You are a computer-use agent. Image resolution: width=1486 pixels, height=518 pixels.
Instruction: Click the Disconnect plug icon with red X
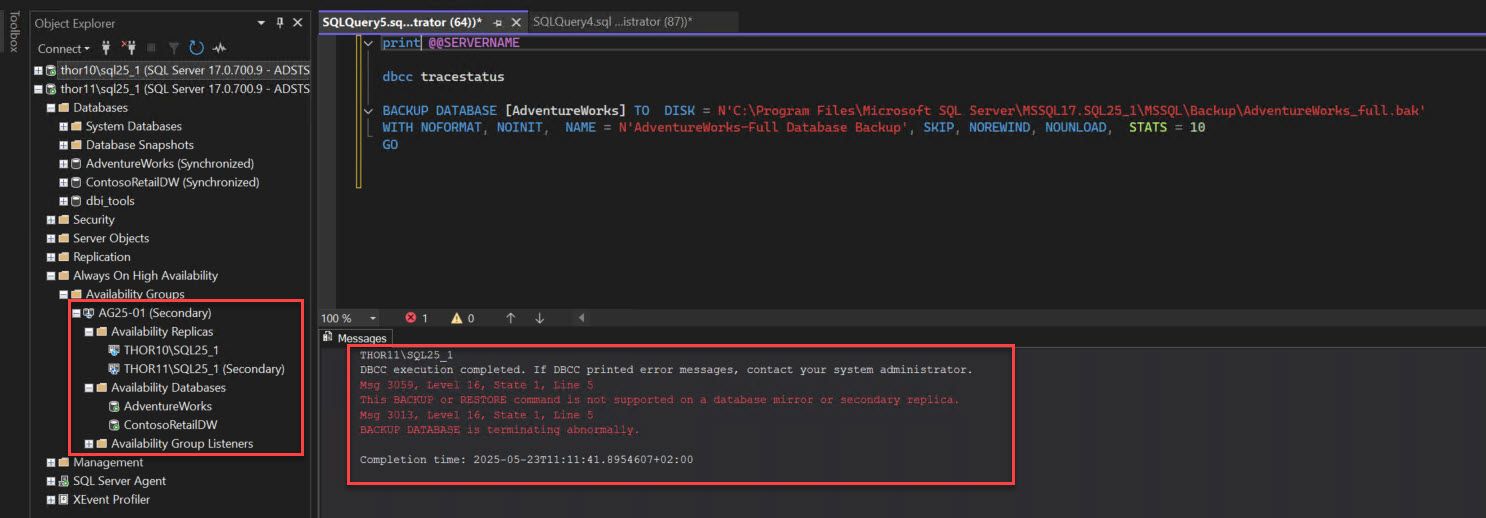pos(128,47)
